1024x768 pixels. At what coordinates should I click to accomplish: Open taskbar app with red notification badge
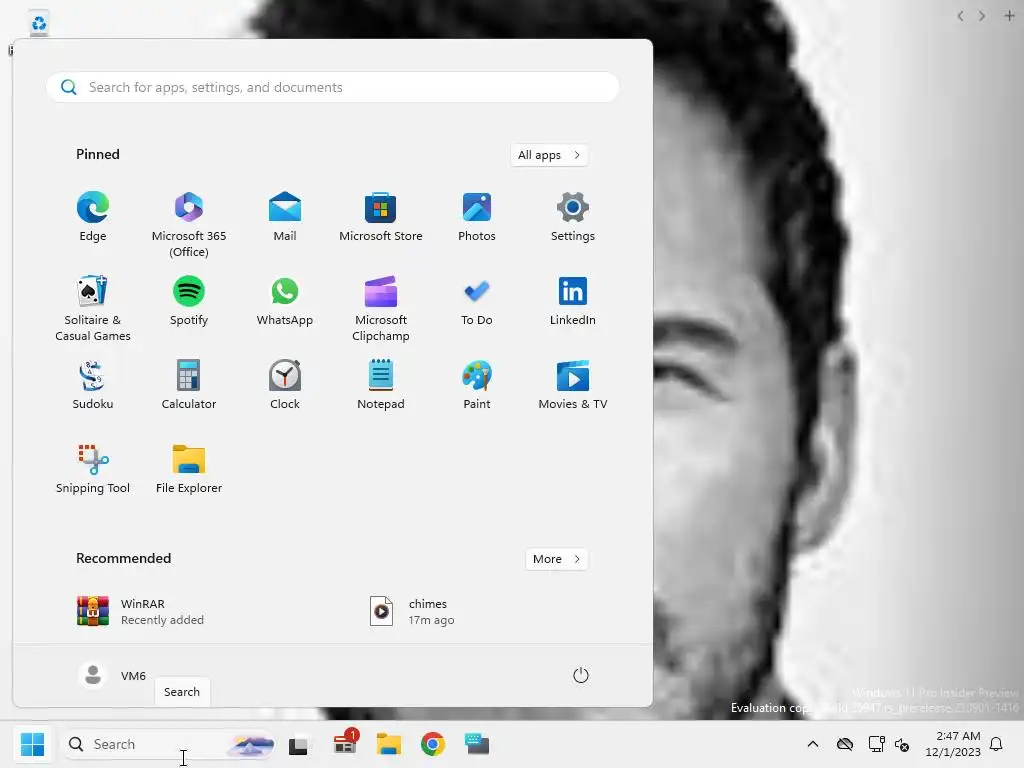345,744
